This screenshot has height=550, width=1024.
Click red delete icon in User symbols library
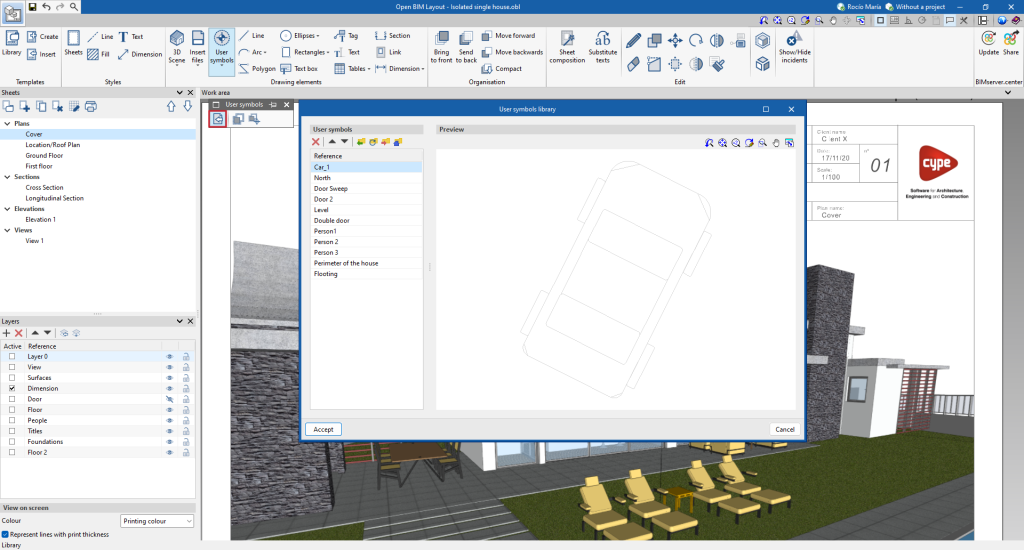tap(316, 142)
